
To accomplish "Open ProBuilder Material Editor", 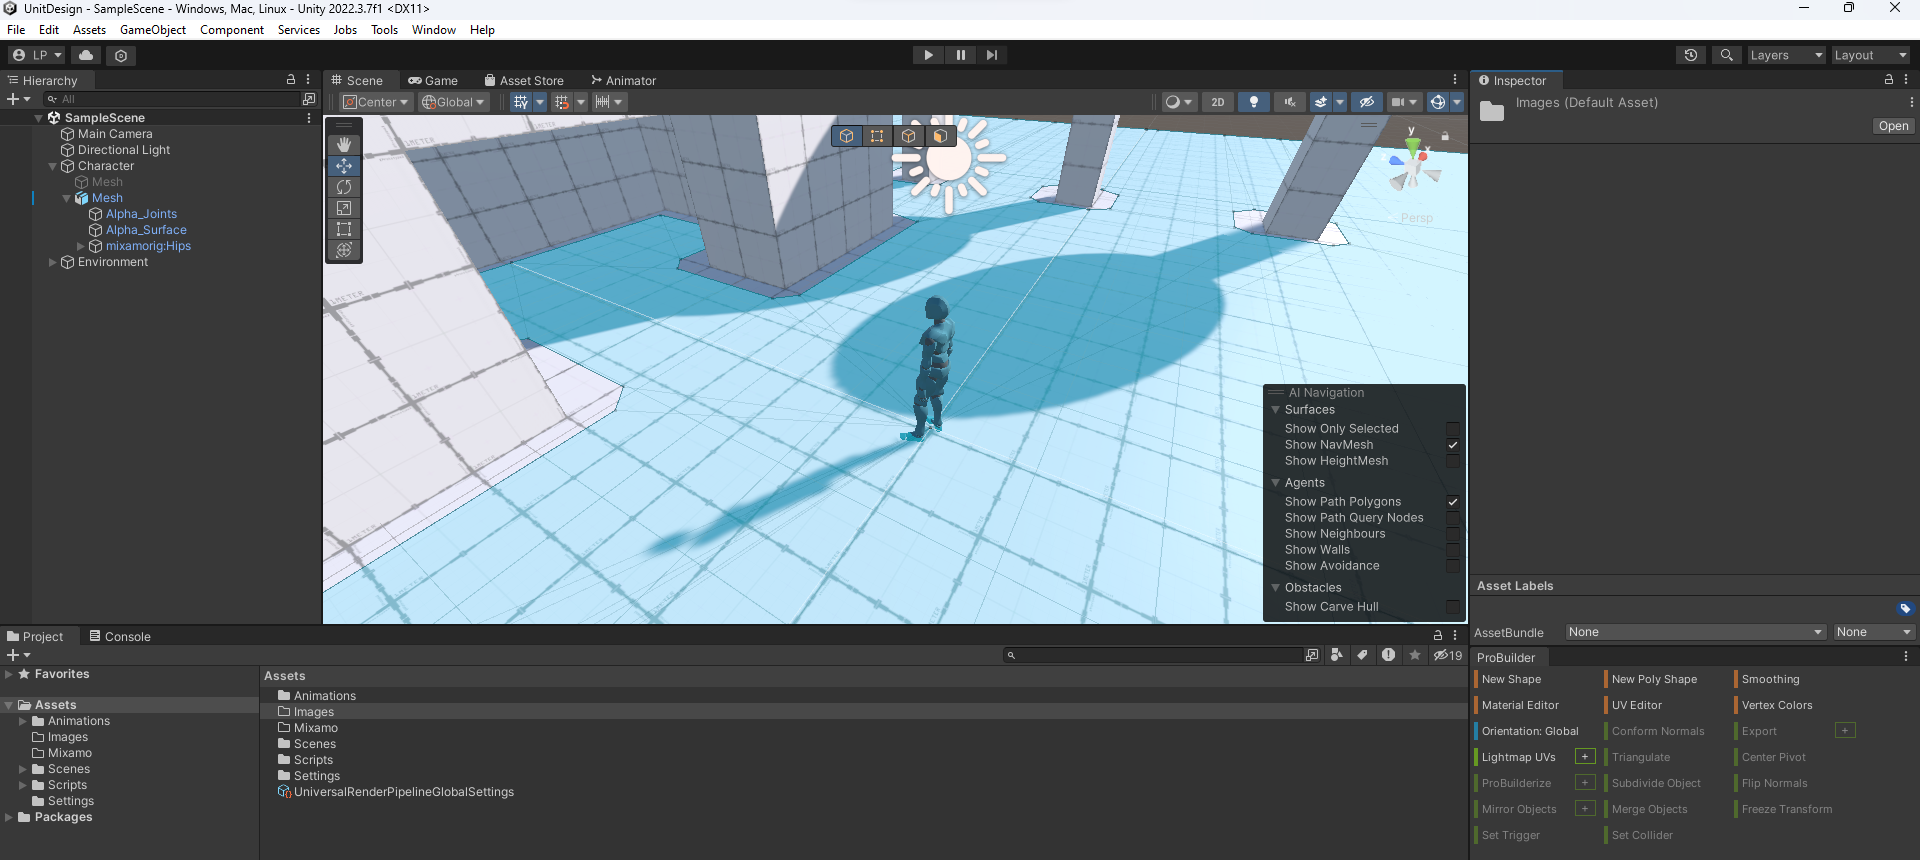I will 1520,705.
